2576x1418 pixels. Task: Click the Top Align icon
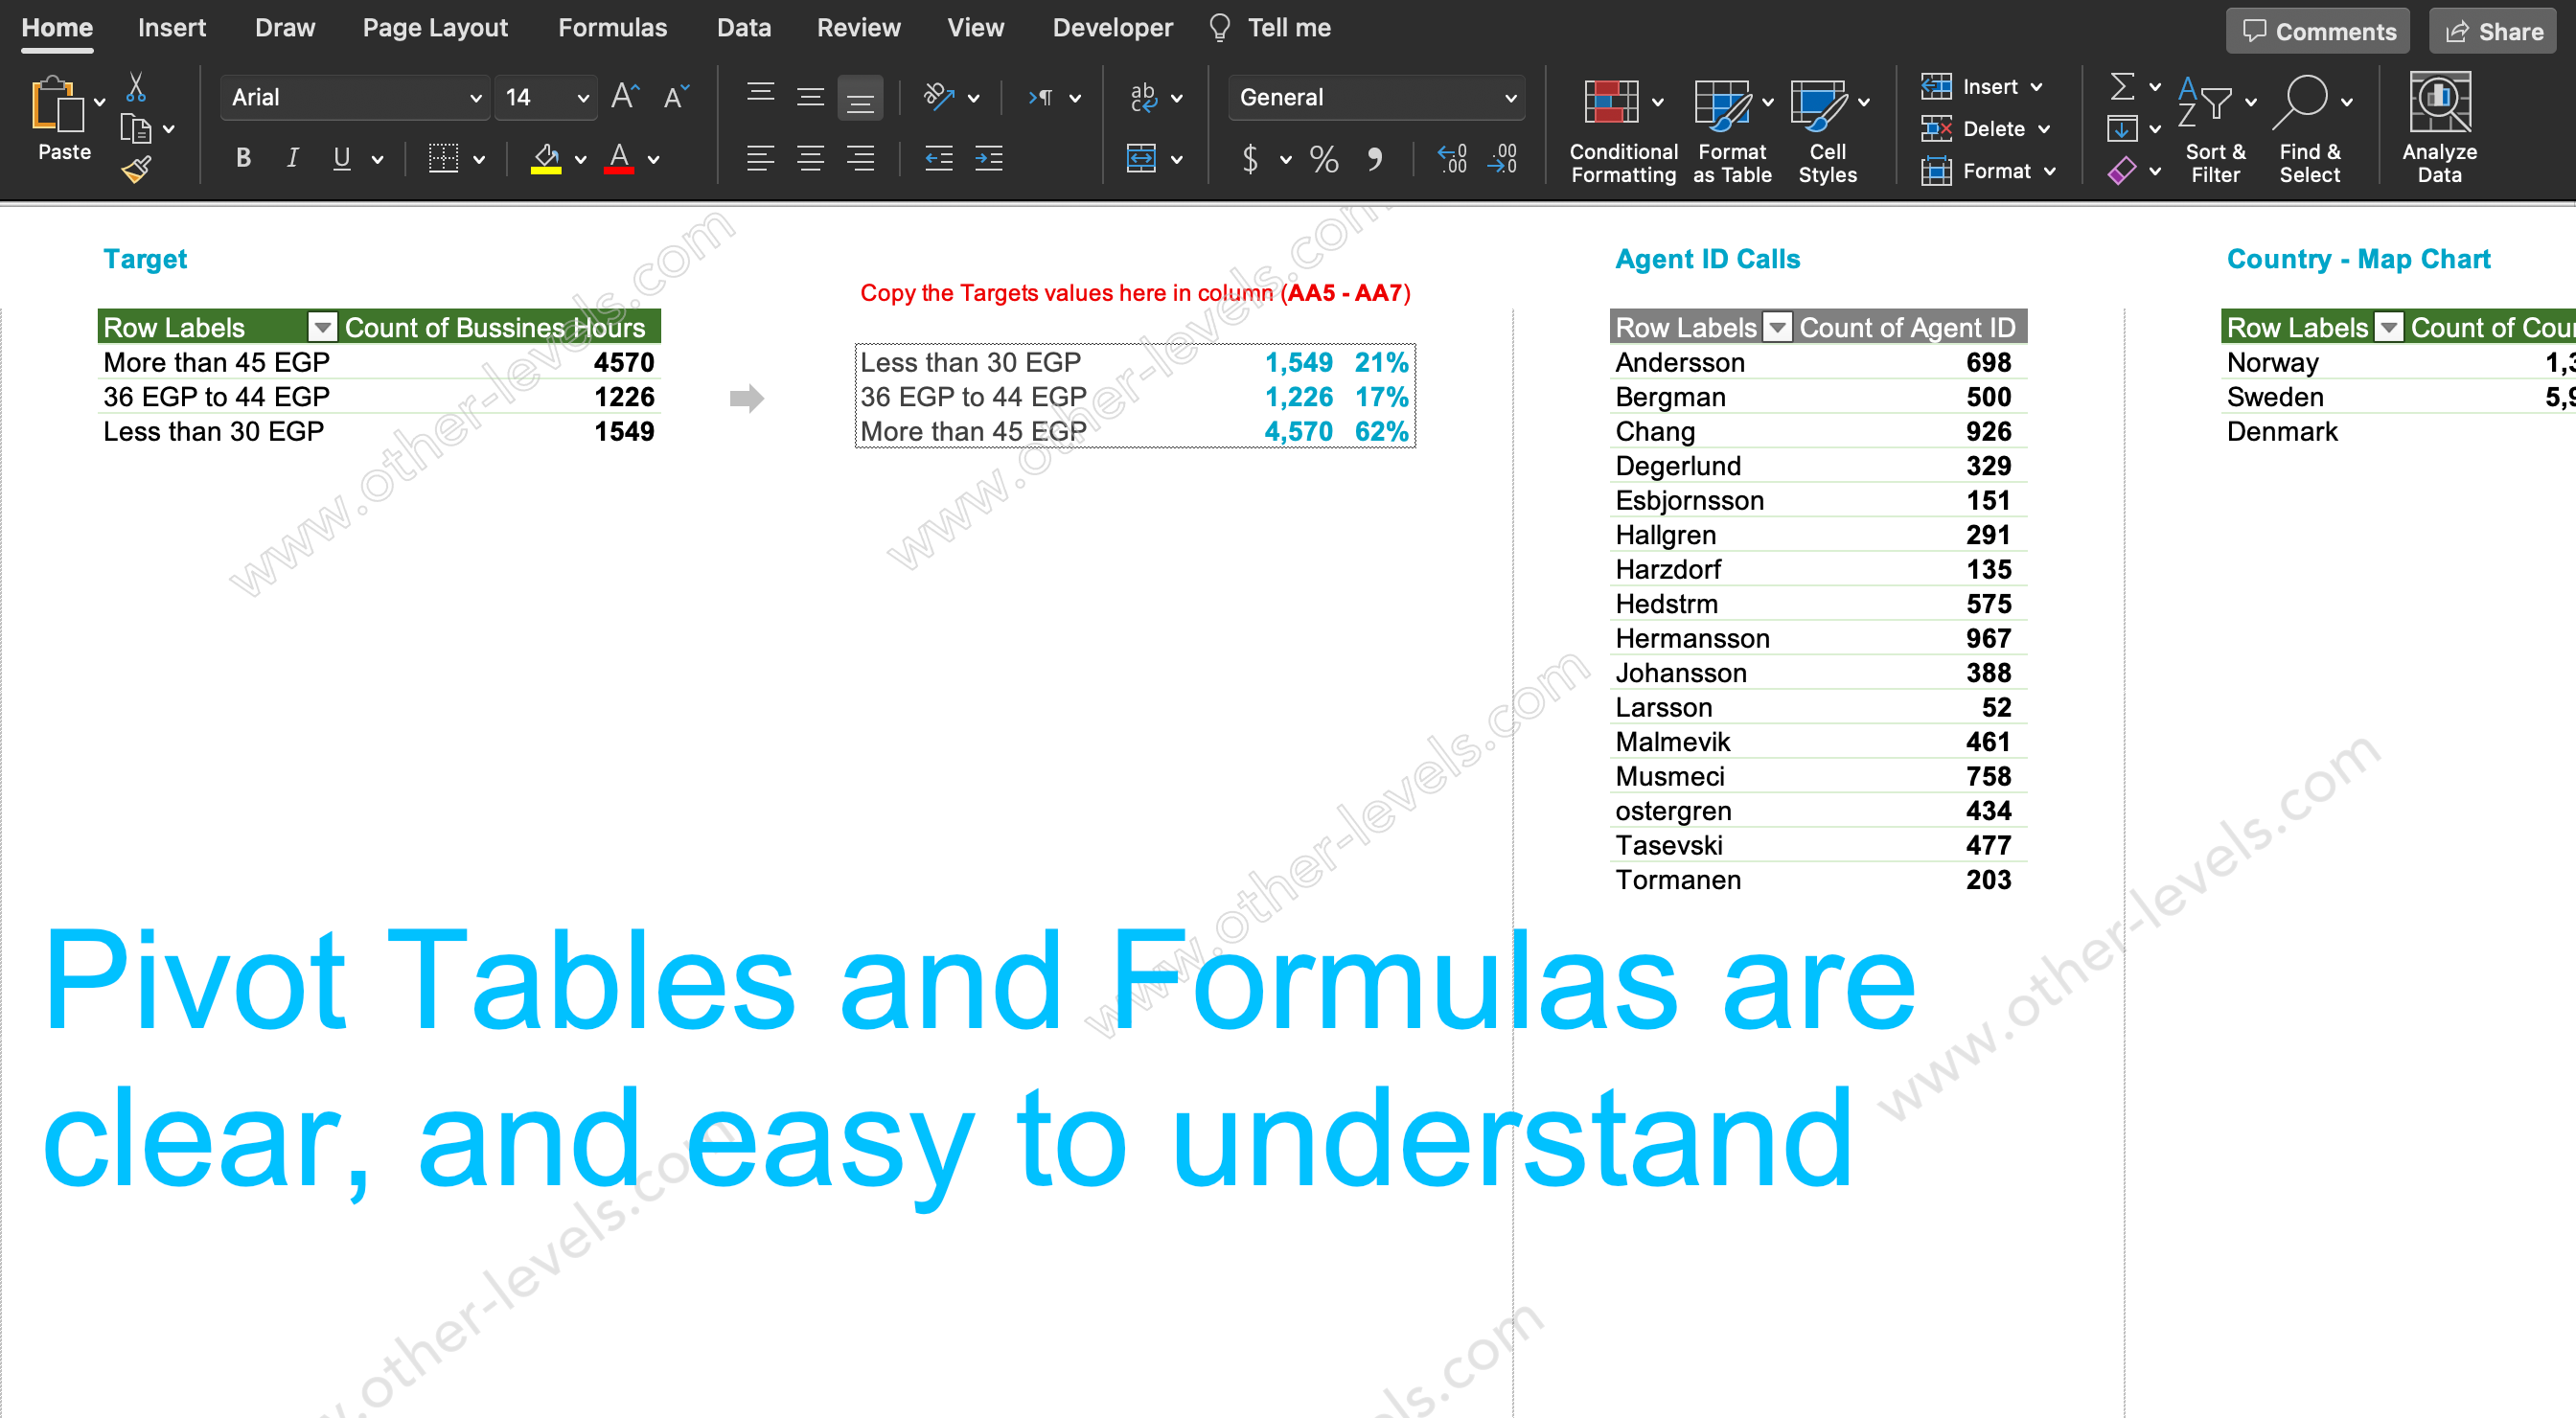(761, 97)
